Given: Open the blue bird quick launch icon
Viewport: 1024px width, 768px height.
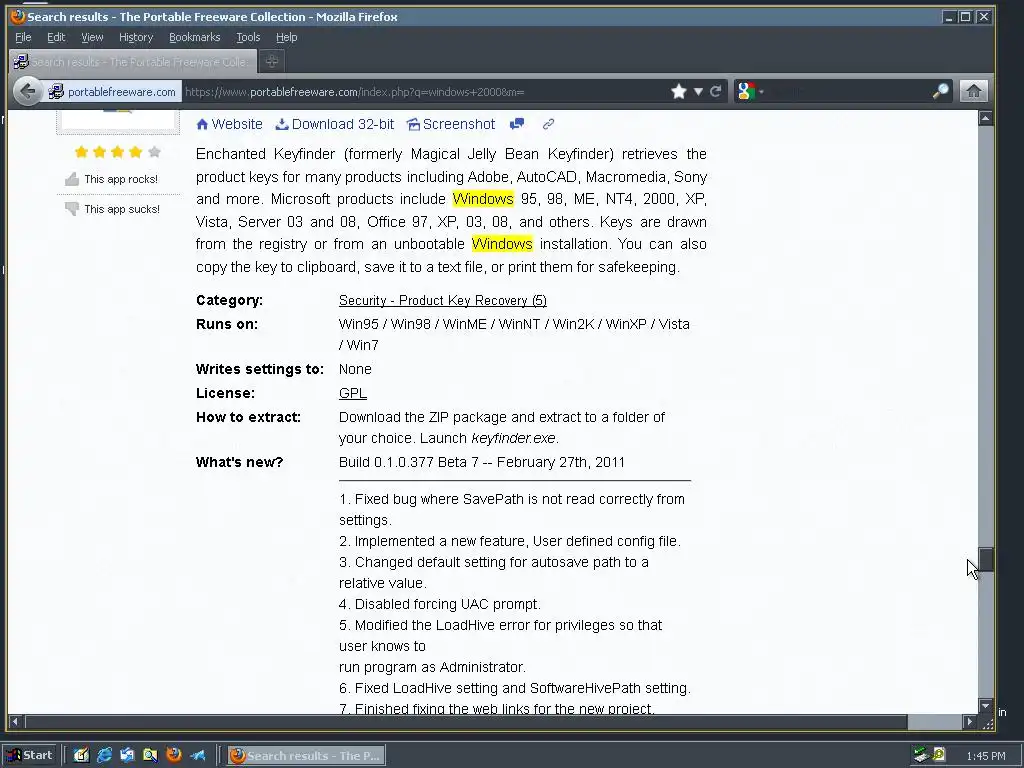Looking at the screenshot, I should tap(197, 756).
